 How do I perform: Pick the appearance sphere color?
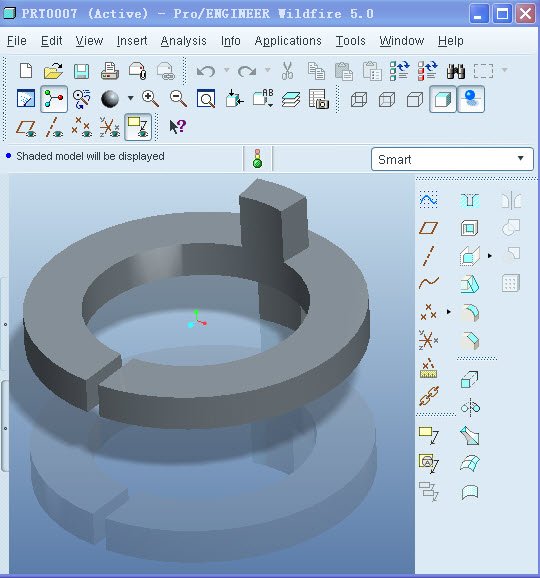(x=110, y=99)
